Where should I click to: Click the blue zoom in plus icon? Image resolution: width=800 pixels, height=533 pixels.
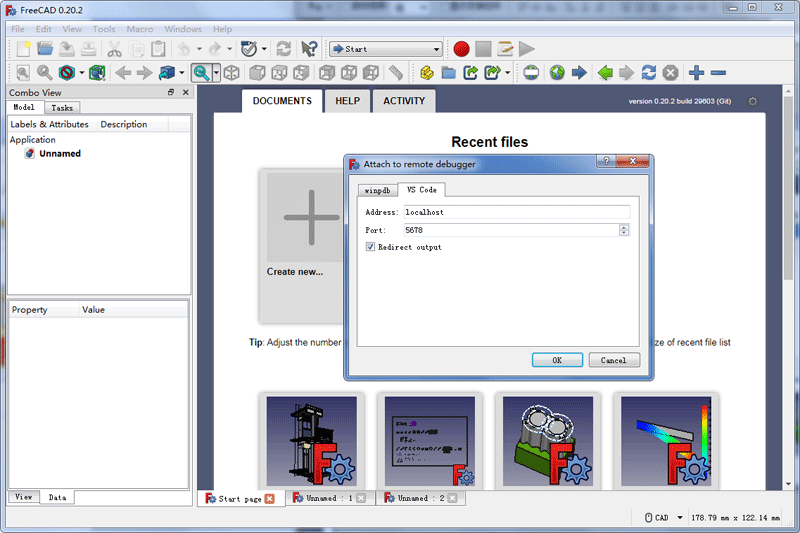697,73
